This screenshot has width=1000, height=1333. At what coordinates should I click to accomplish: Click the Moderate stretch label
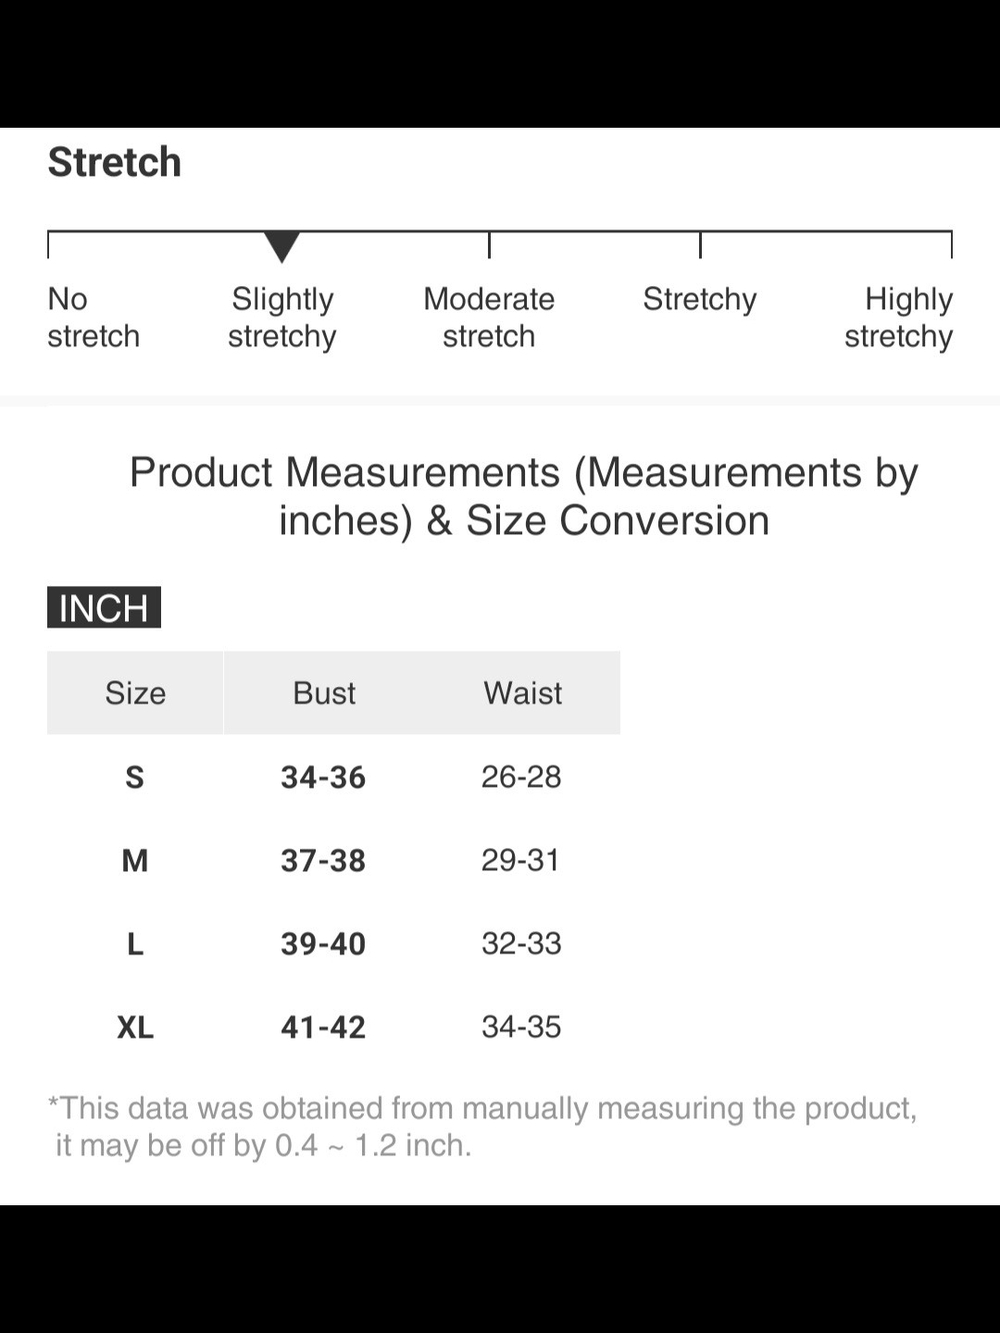[x=489, y=318]
